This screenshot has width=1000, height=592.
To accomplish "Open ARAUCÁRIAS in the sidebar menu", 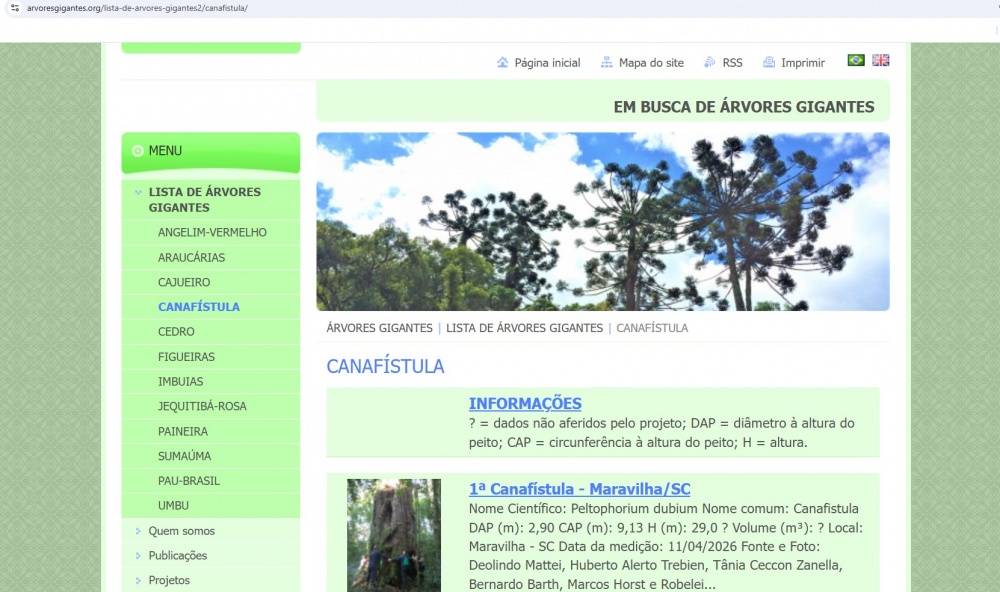I will 191,257.
